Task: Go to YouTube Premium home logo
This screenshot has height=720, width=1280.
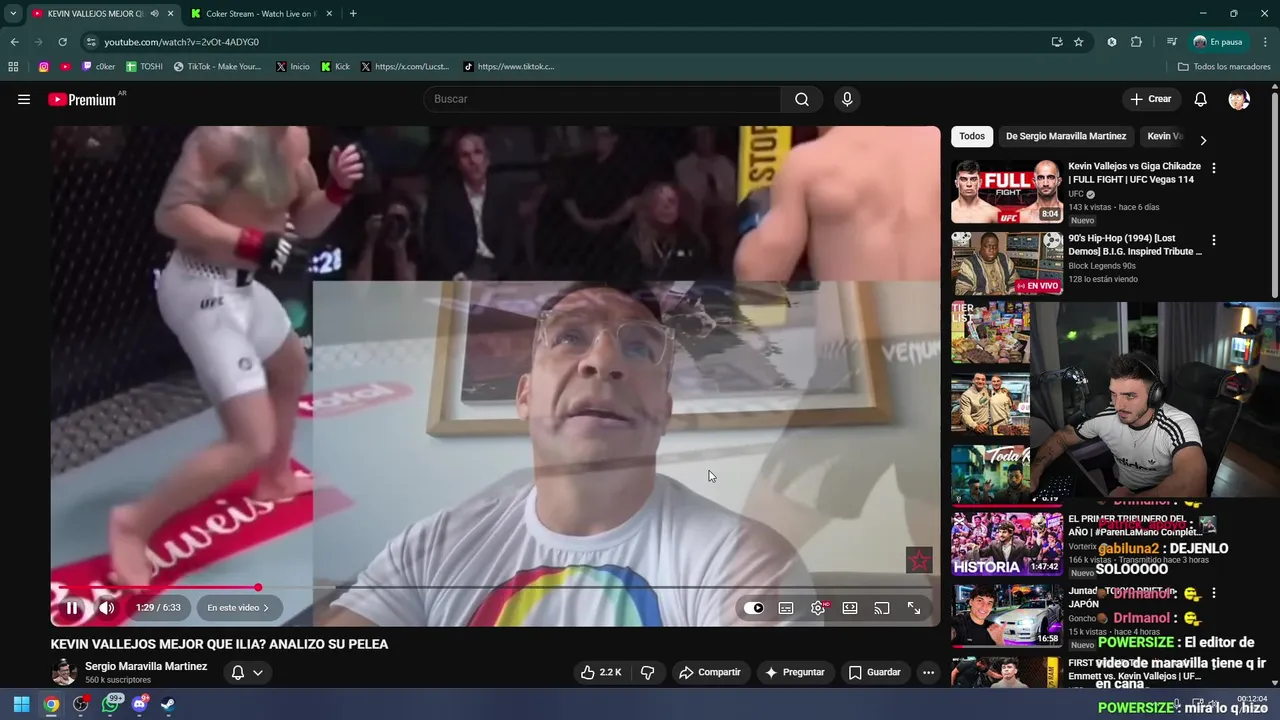Action: point(82,100)
